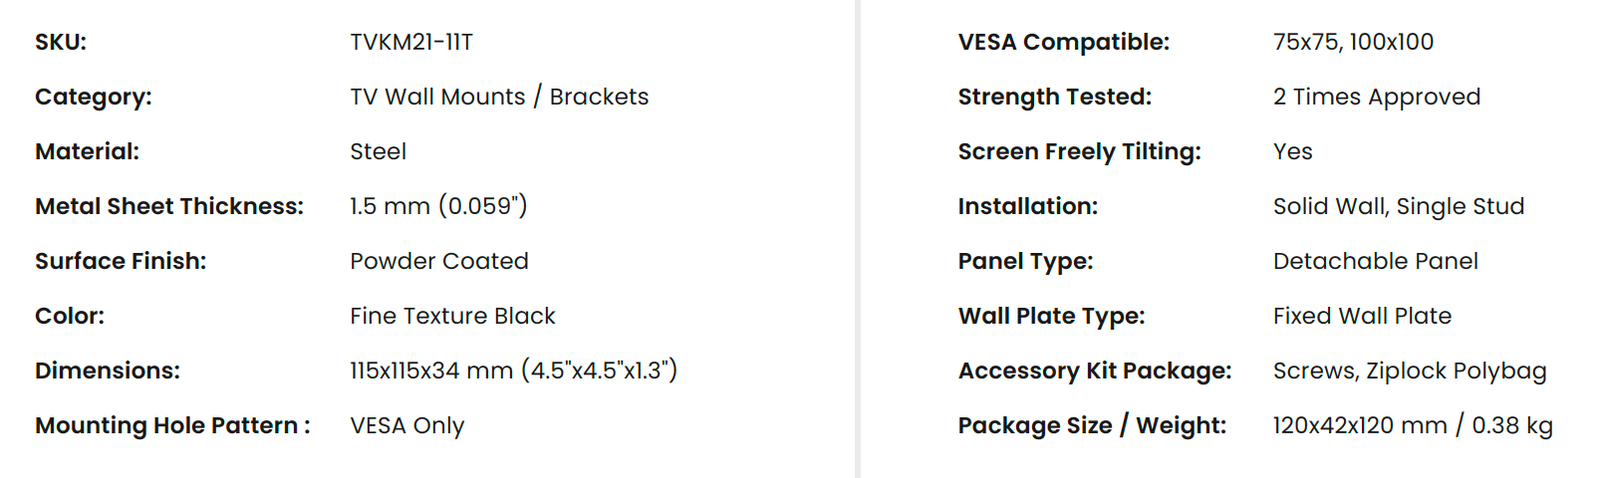Select the 75x75, 100x100 VESA value
The image size is (1600, 478).
pos(1353,42)
